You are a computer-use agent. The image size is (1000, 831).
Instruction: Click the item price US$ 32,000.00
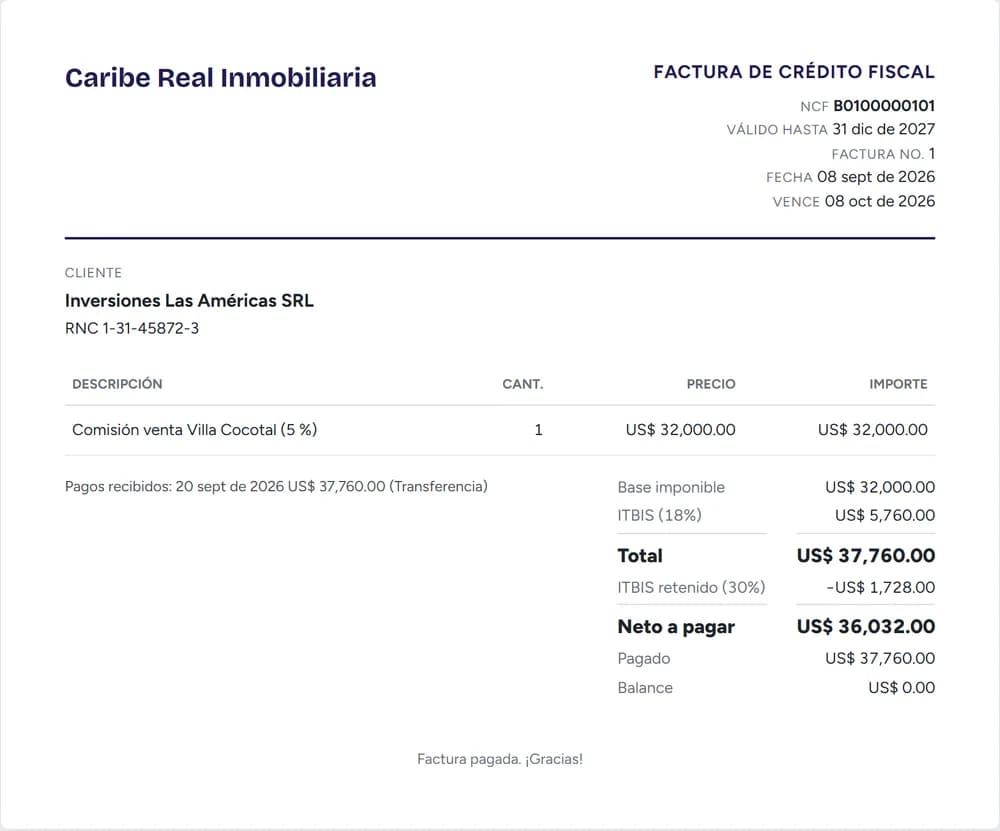click(680, 430)
